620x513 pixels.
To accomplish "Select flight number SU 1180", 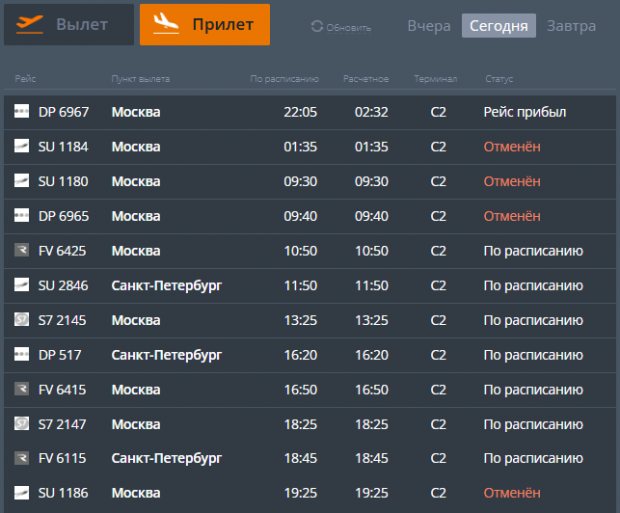I will coord(63,182).
